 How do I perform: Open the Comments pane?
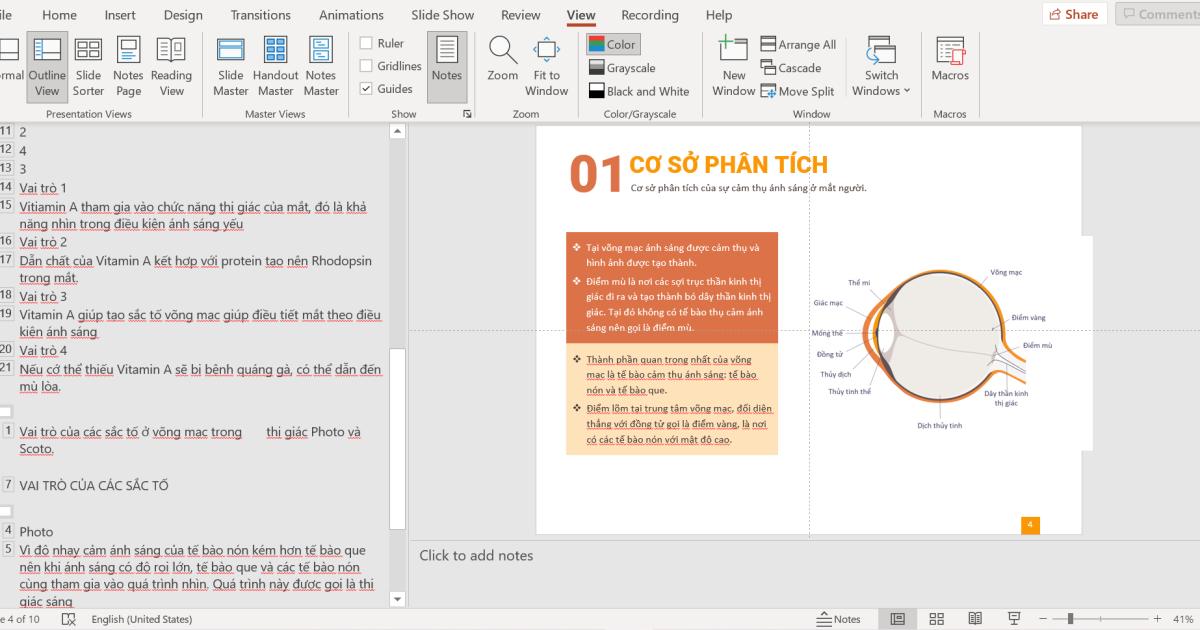click(1158, 14)
